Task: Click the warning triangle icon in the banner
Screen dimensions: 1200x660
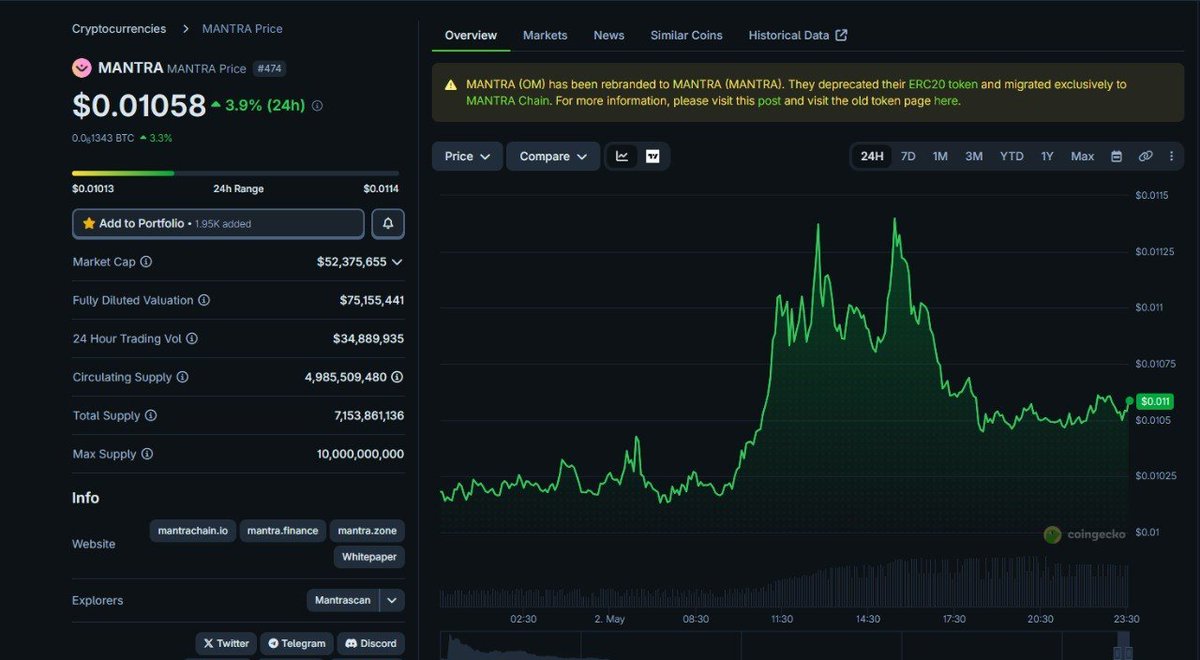Action: click(x=451, y=85)
